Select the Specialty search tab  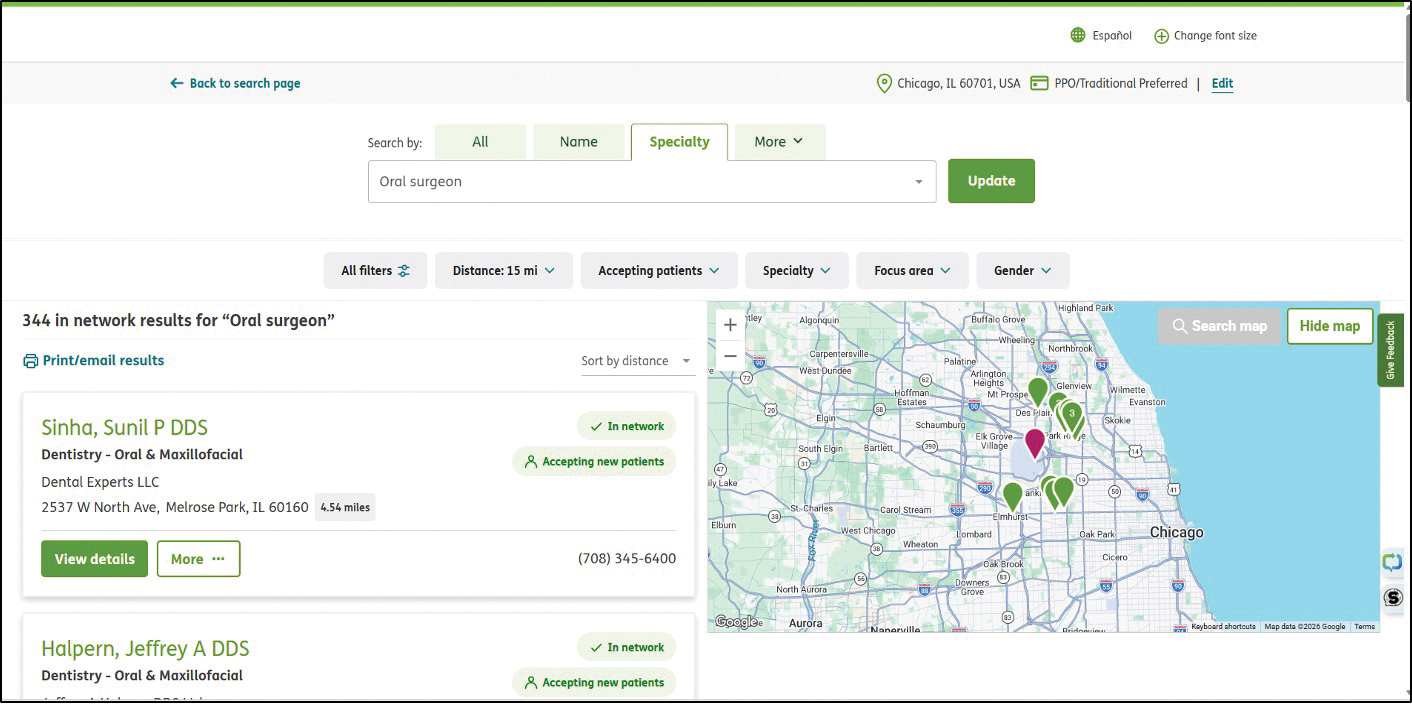[x=679, y=142]
